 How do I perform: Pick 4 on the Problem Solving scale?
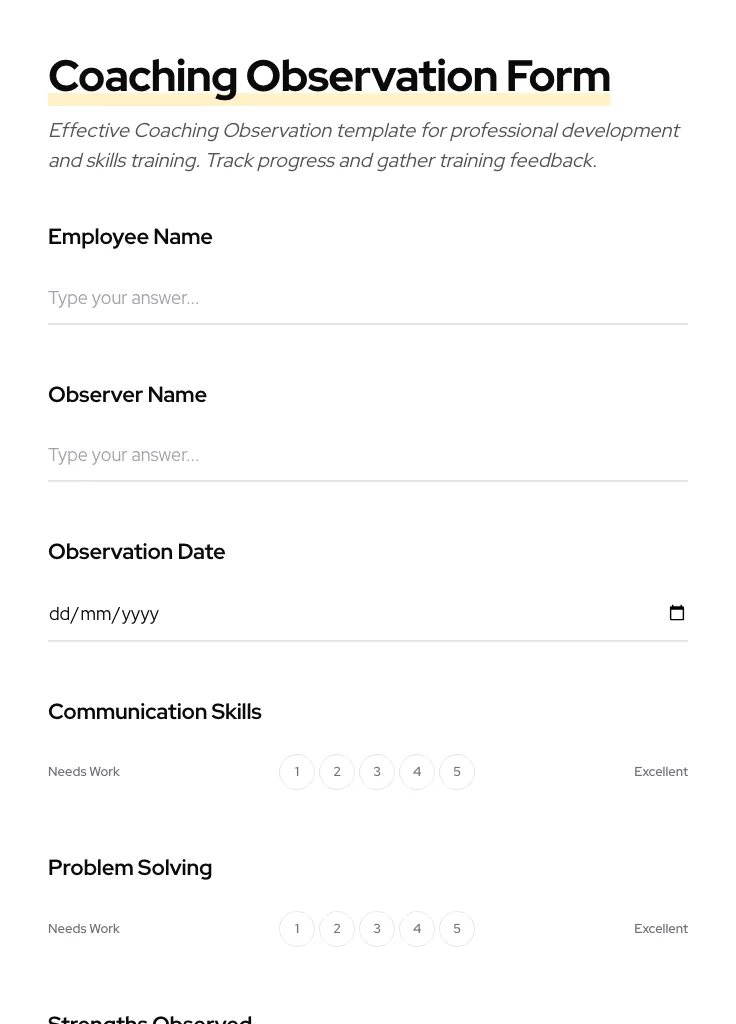(417, 929)
